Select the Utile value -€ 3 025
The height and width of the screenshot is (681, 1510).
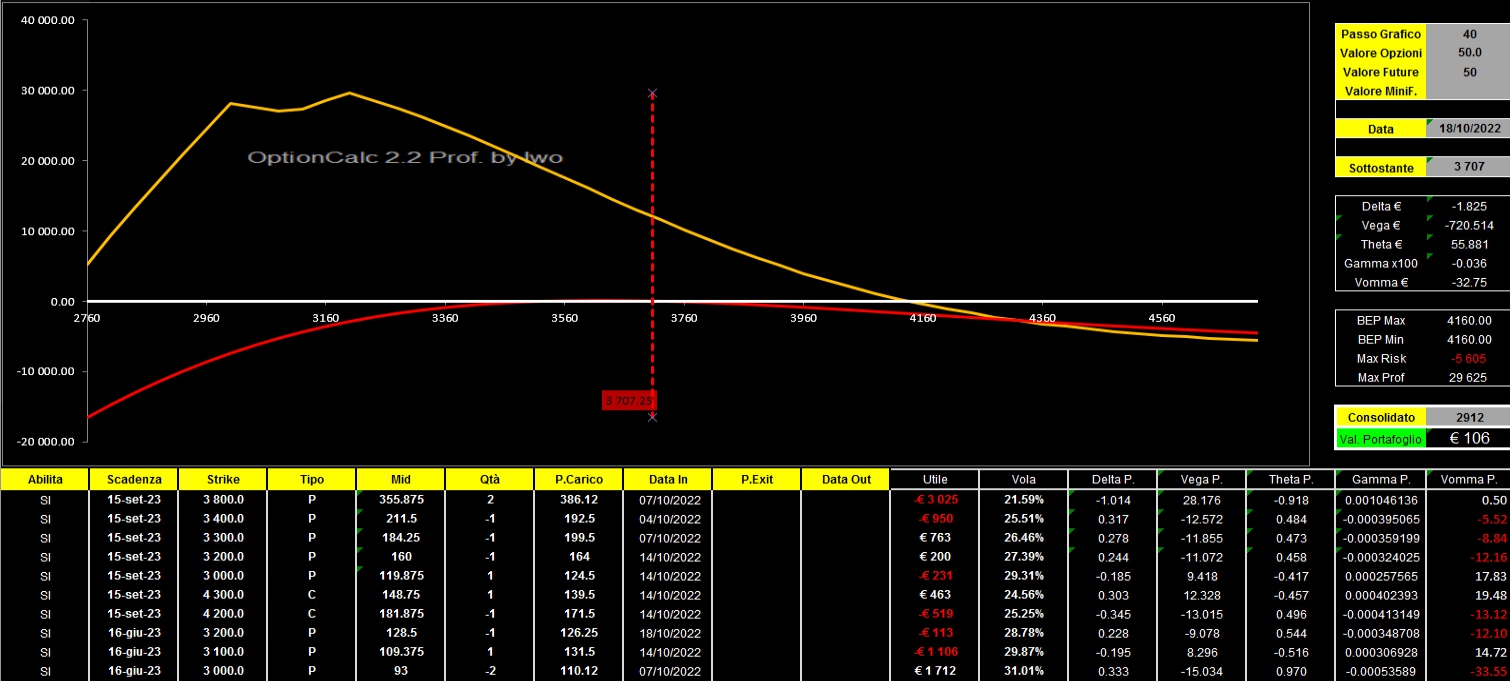(x=935, y=499)
